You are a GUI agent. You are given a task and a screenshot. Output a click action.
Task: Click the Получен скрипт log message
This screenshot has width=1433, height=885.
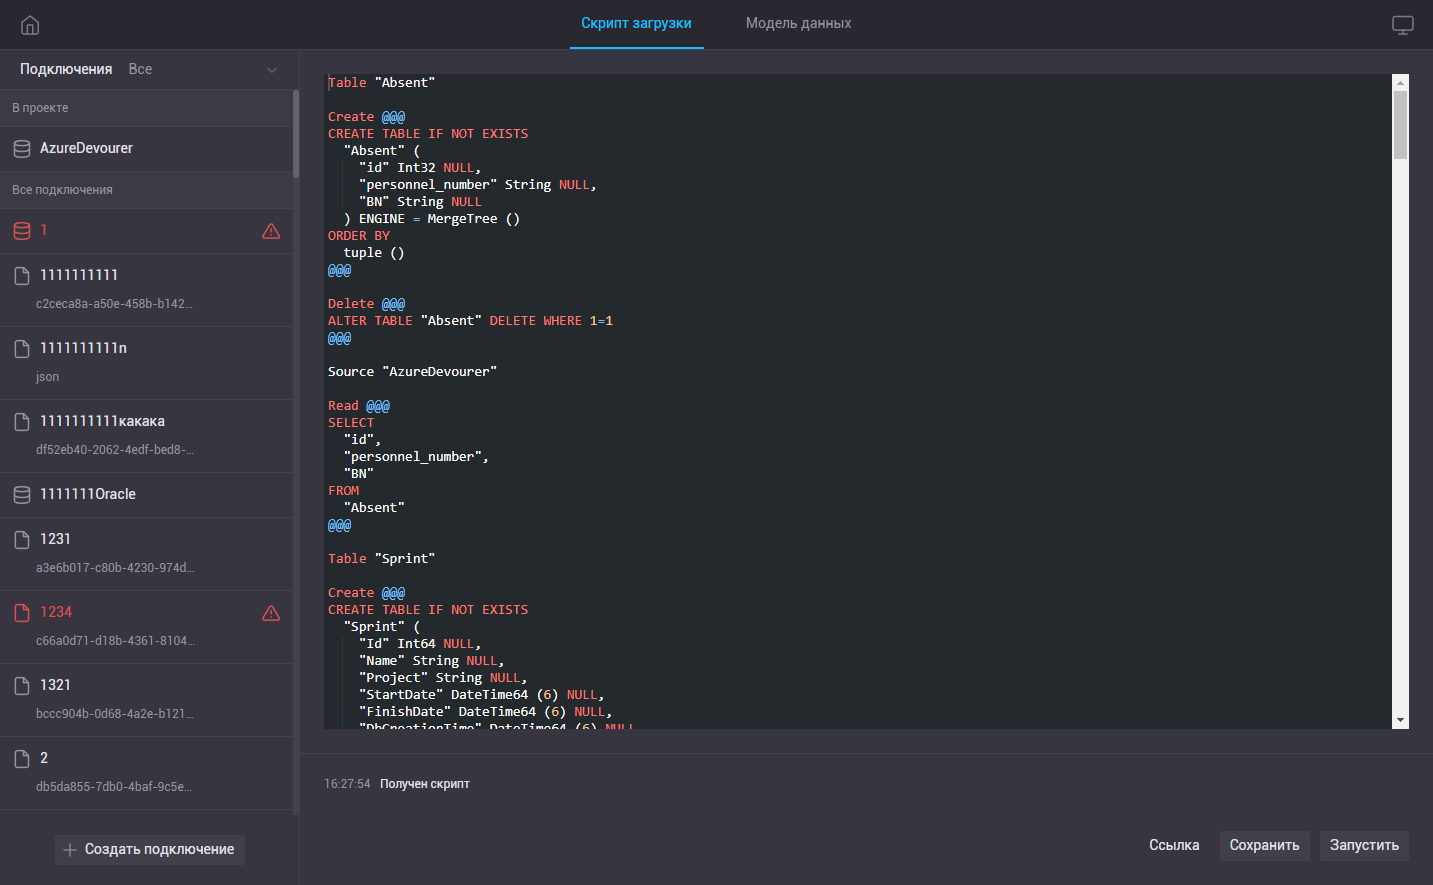coord(425,784)
